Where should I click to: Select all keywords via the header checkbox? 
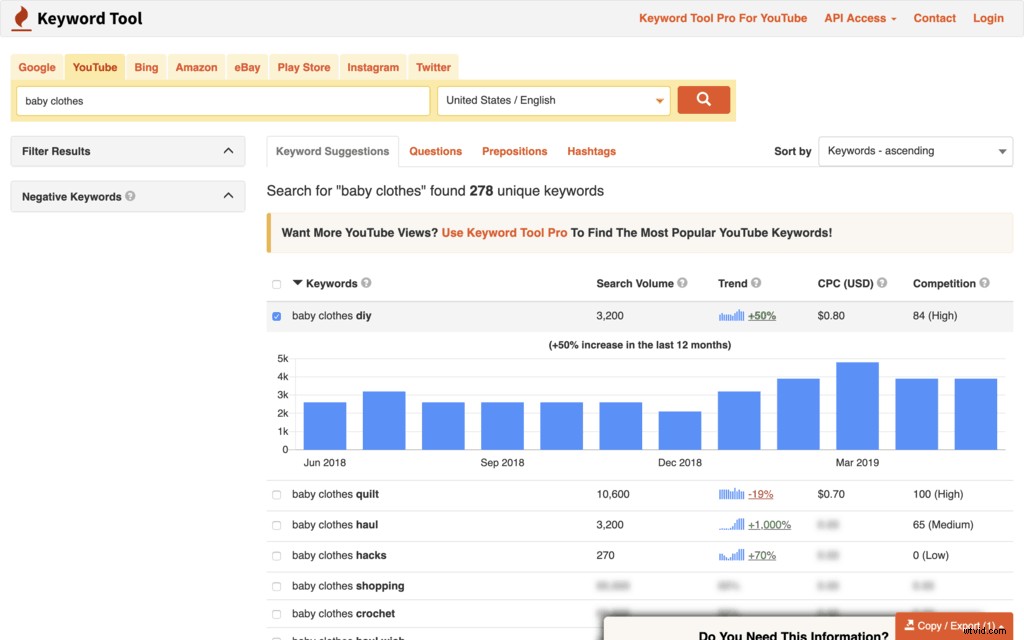point(276,283)
